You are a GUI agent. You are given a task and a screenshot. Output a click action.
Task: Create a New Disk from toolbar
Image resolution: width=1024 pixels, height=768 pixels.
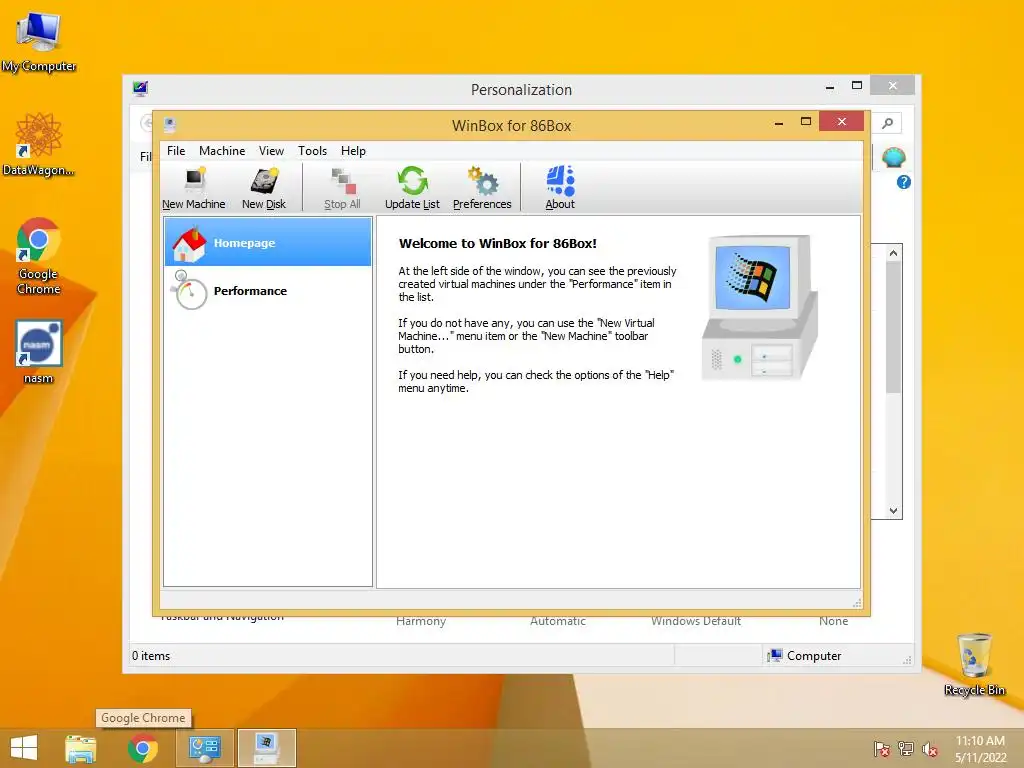(264, 188)
